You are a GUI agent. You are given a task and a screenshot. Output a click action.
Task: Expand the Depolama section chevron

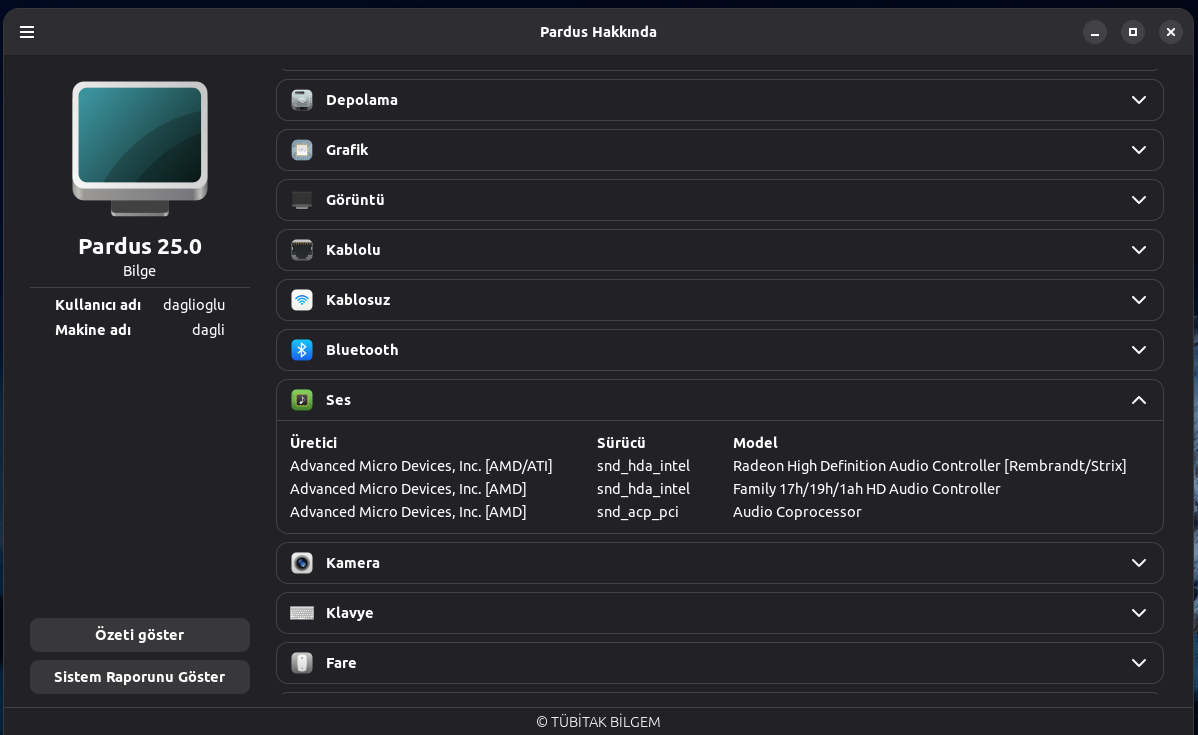click(x=1138, y=100)
